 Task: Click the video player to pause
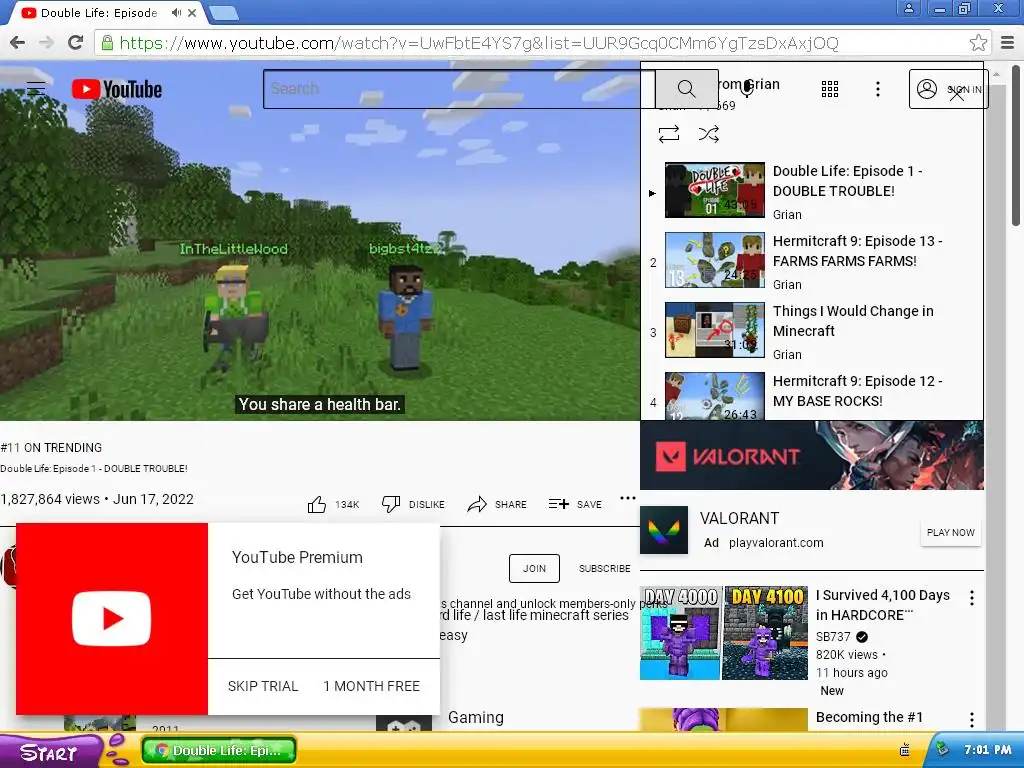click(x=319, y=242)
